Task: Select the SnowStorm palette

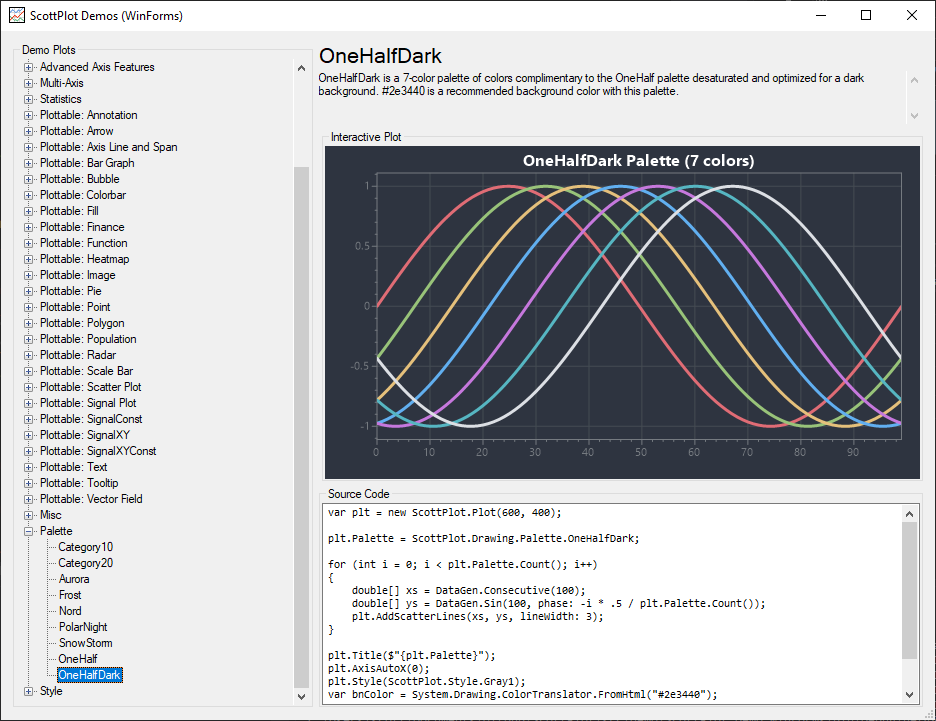Action: pos(85,643)
